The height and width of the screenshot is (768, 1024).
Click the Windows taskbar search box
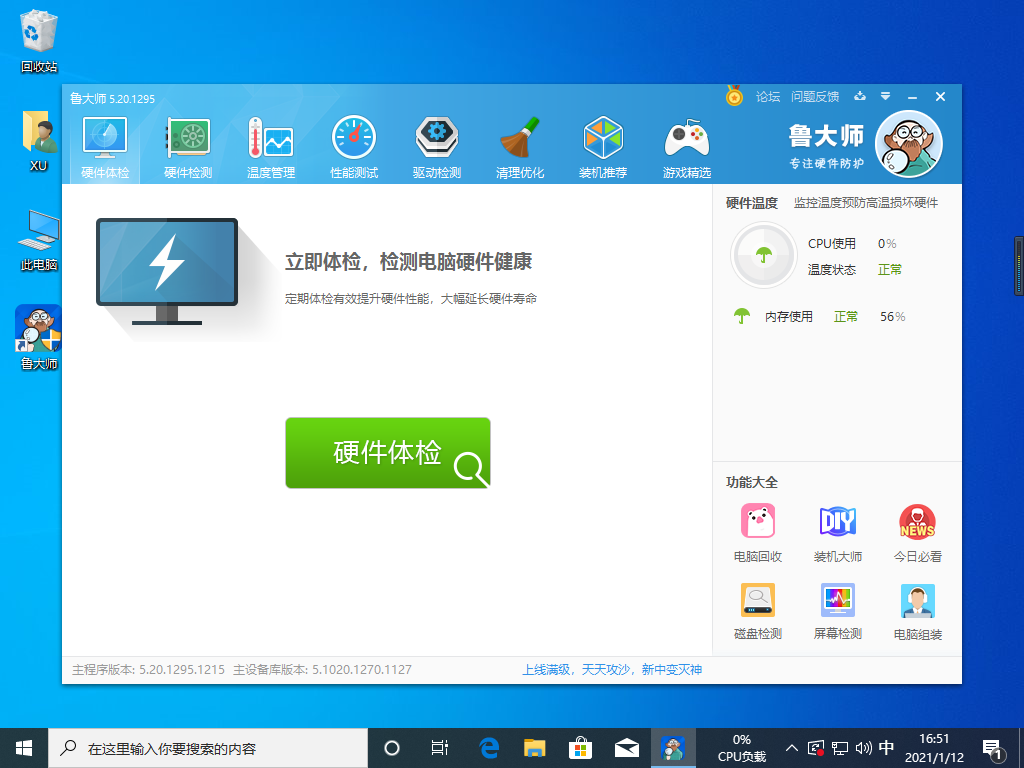210,748
